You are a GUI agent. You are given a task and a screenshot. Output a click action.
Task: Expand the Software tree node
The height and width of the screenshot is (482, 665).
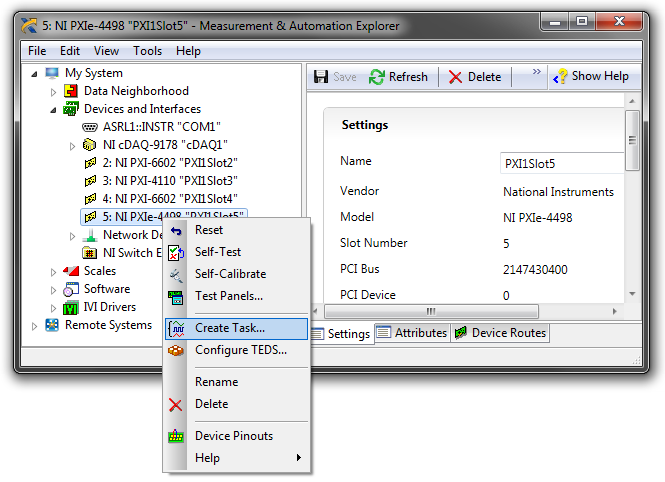click(x=53, y=290)
